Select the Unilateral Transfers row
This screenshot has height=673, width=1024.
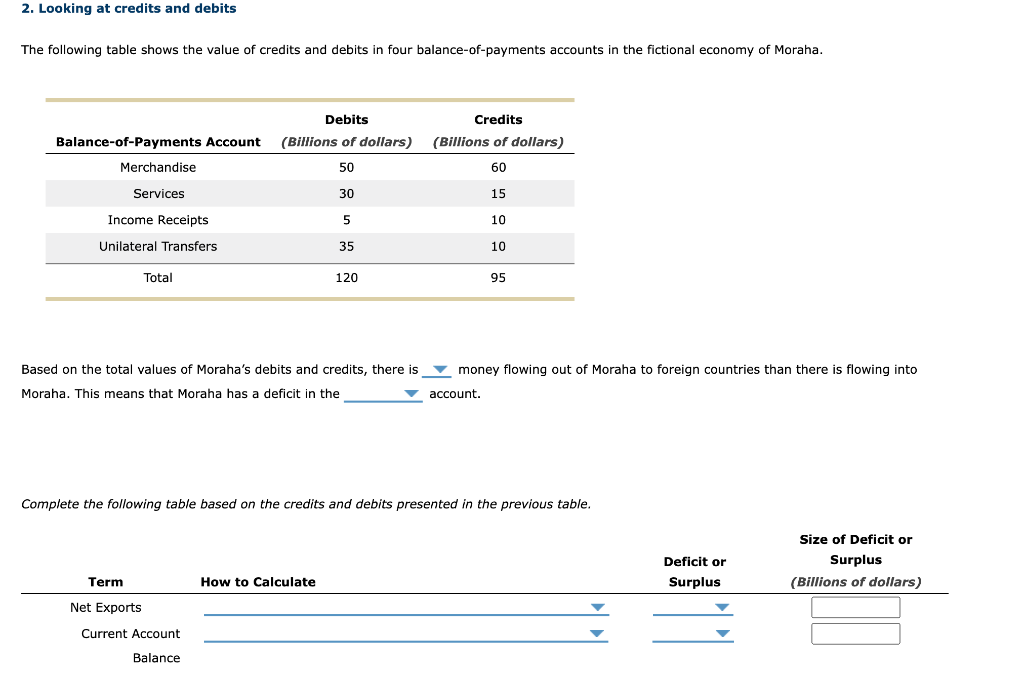(158, 246)
